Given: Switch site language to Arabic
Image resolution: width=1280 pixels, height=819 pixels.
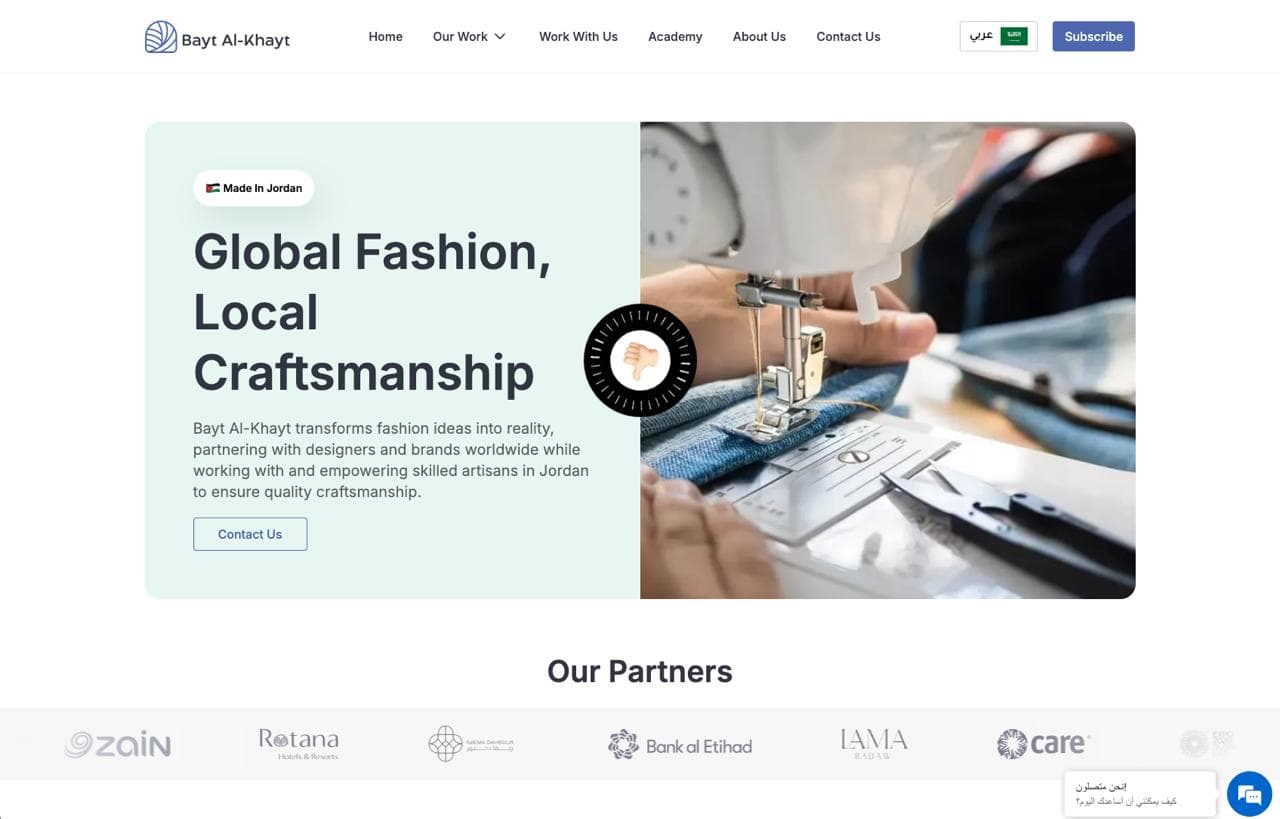Looking at the screenshot, I should coord(998,36).
